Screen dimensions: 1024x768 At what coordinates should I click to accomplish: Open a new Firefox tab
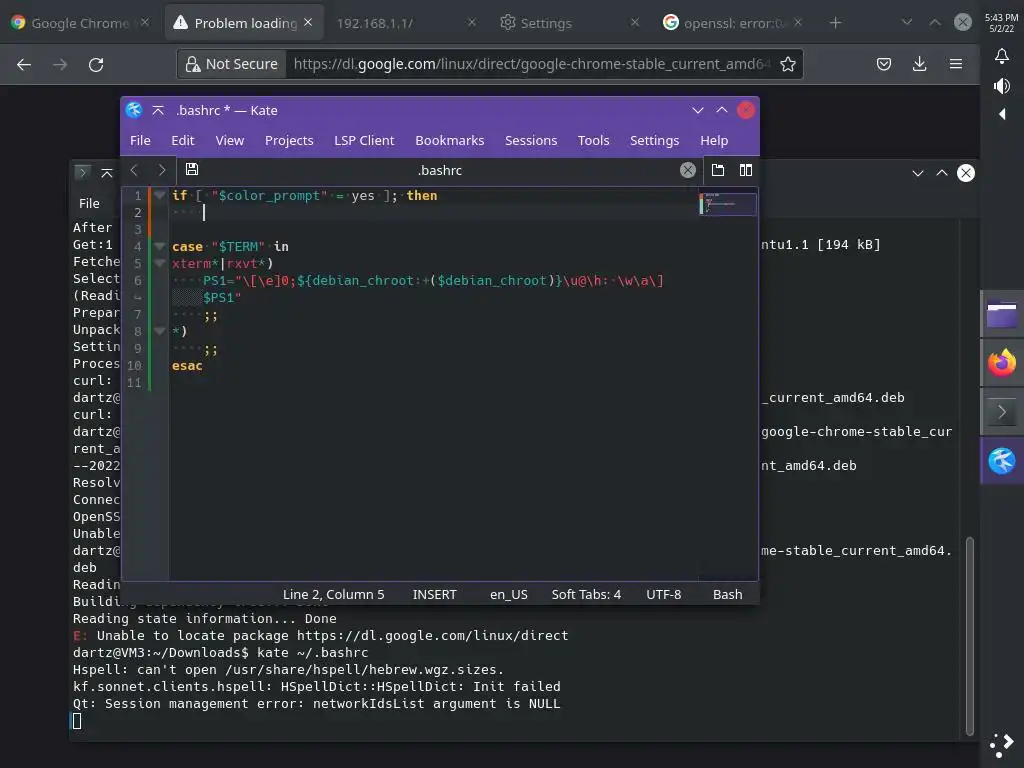click(835, 23)
